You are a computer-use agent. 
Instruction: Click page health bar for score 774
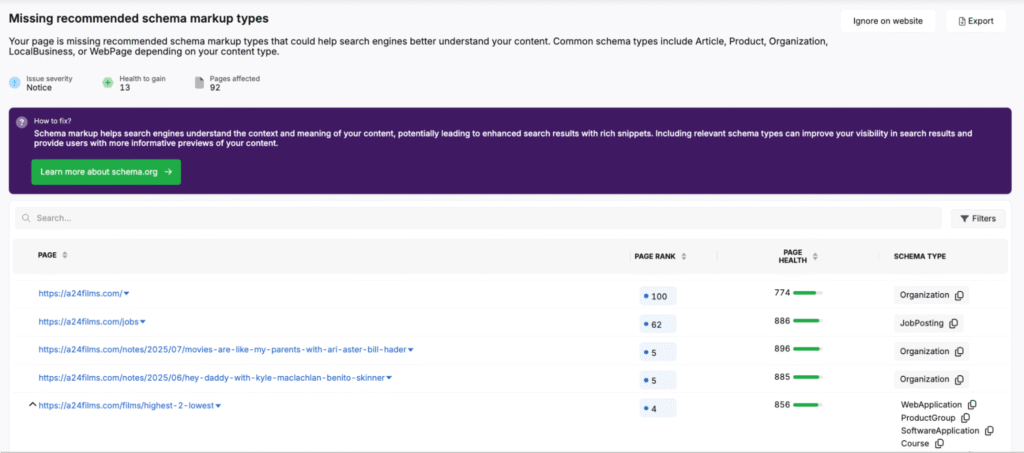pos(808,293)
